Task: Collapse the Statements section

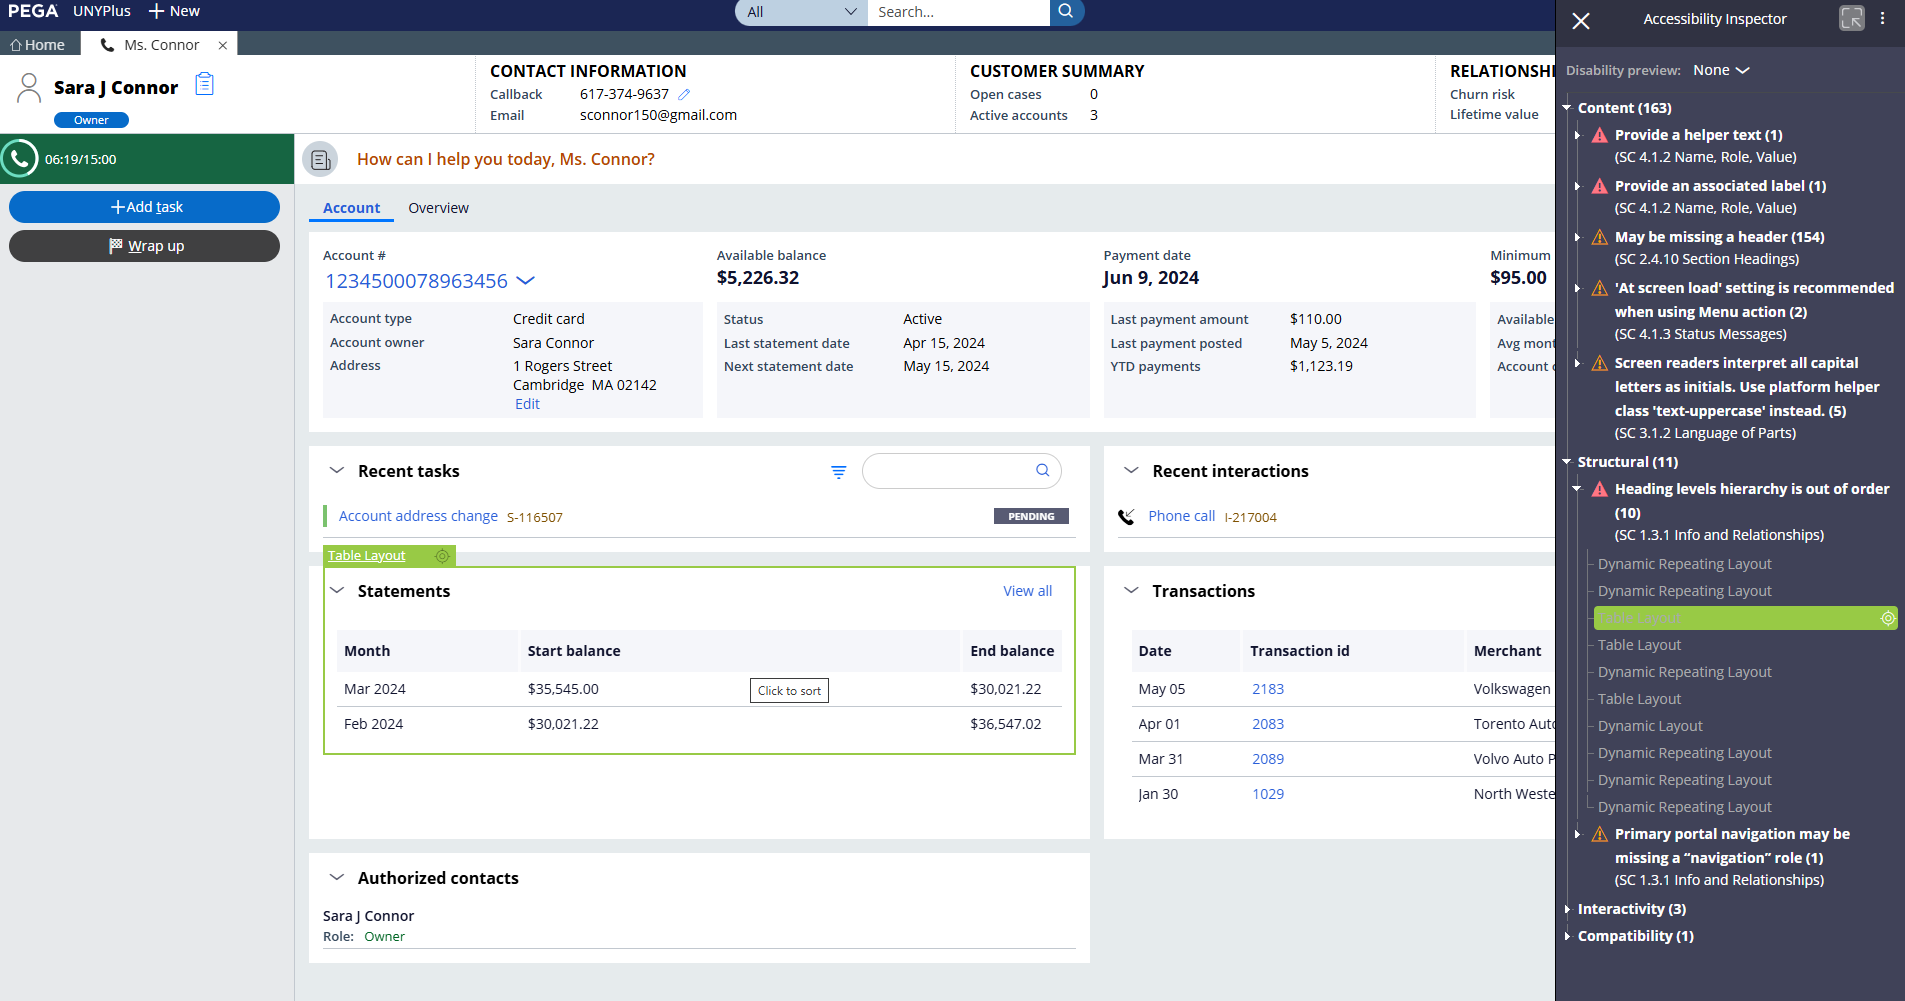Action: click(x=337, y=591)
